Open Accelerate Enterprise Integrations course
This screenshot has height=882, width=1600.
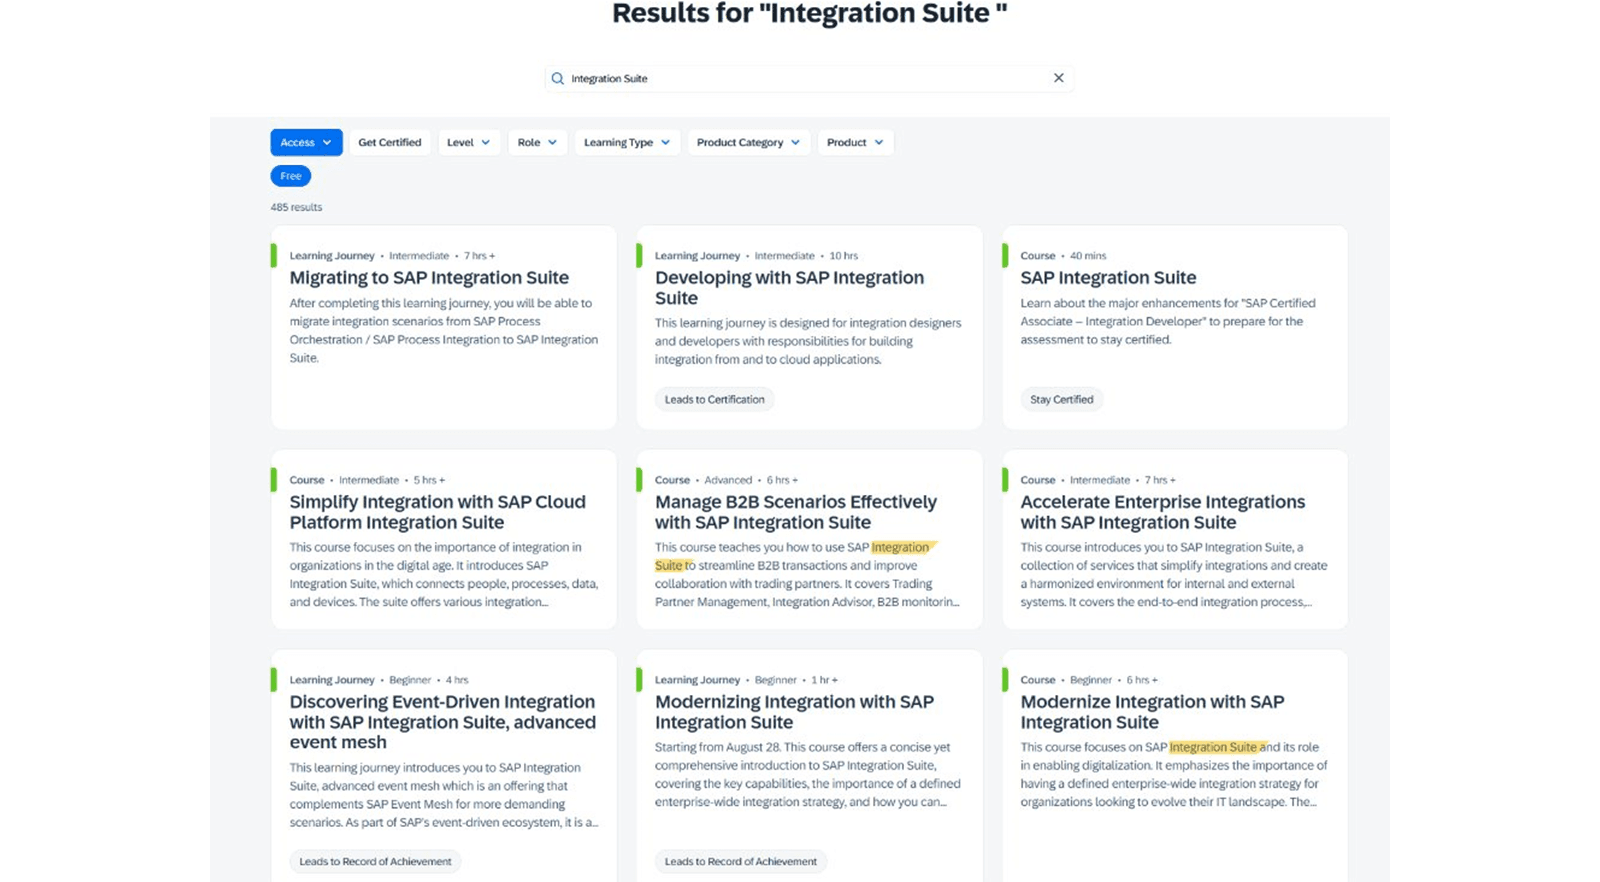pos(1162,512)
